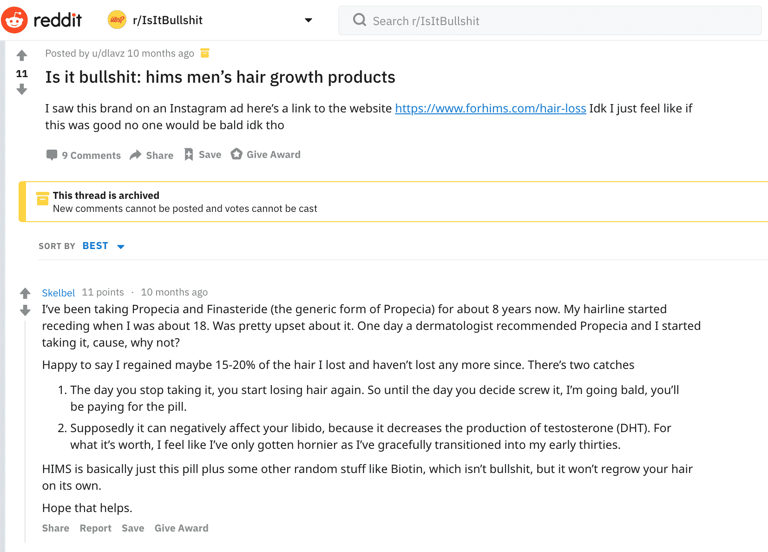Upvote Skelbel's comment
The image size is (768, 552).
[x=25, y=294]
